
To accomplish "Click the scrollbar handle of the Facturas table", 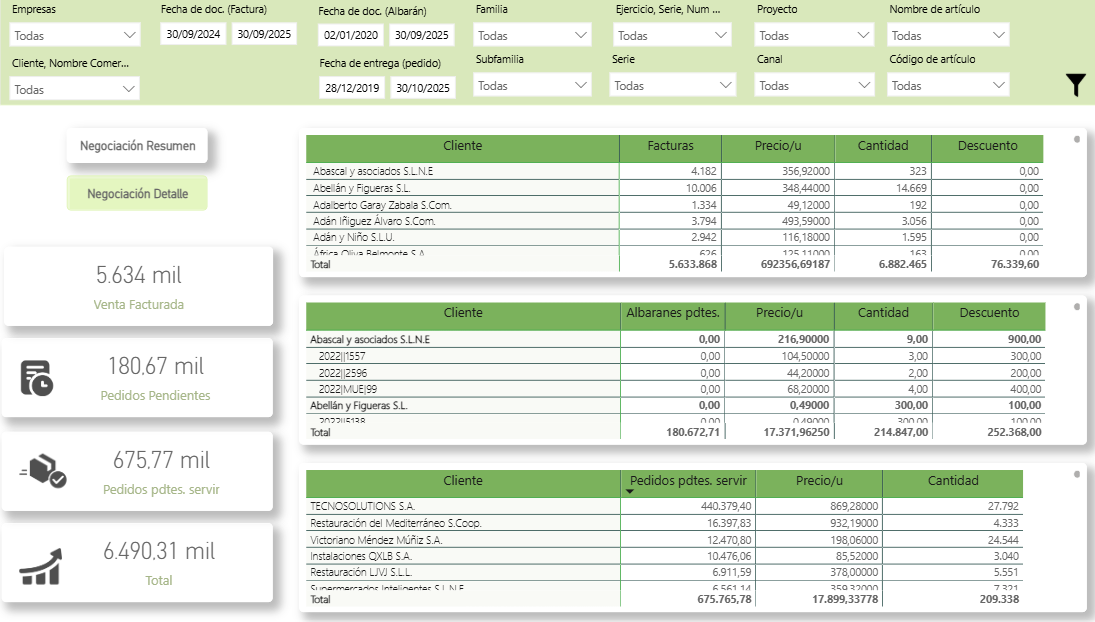I will [1076, 139].
